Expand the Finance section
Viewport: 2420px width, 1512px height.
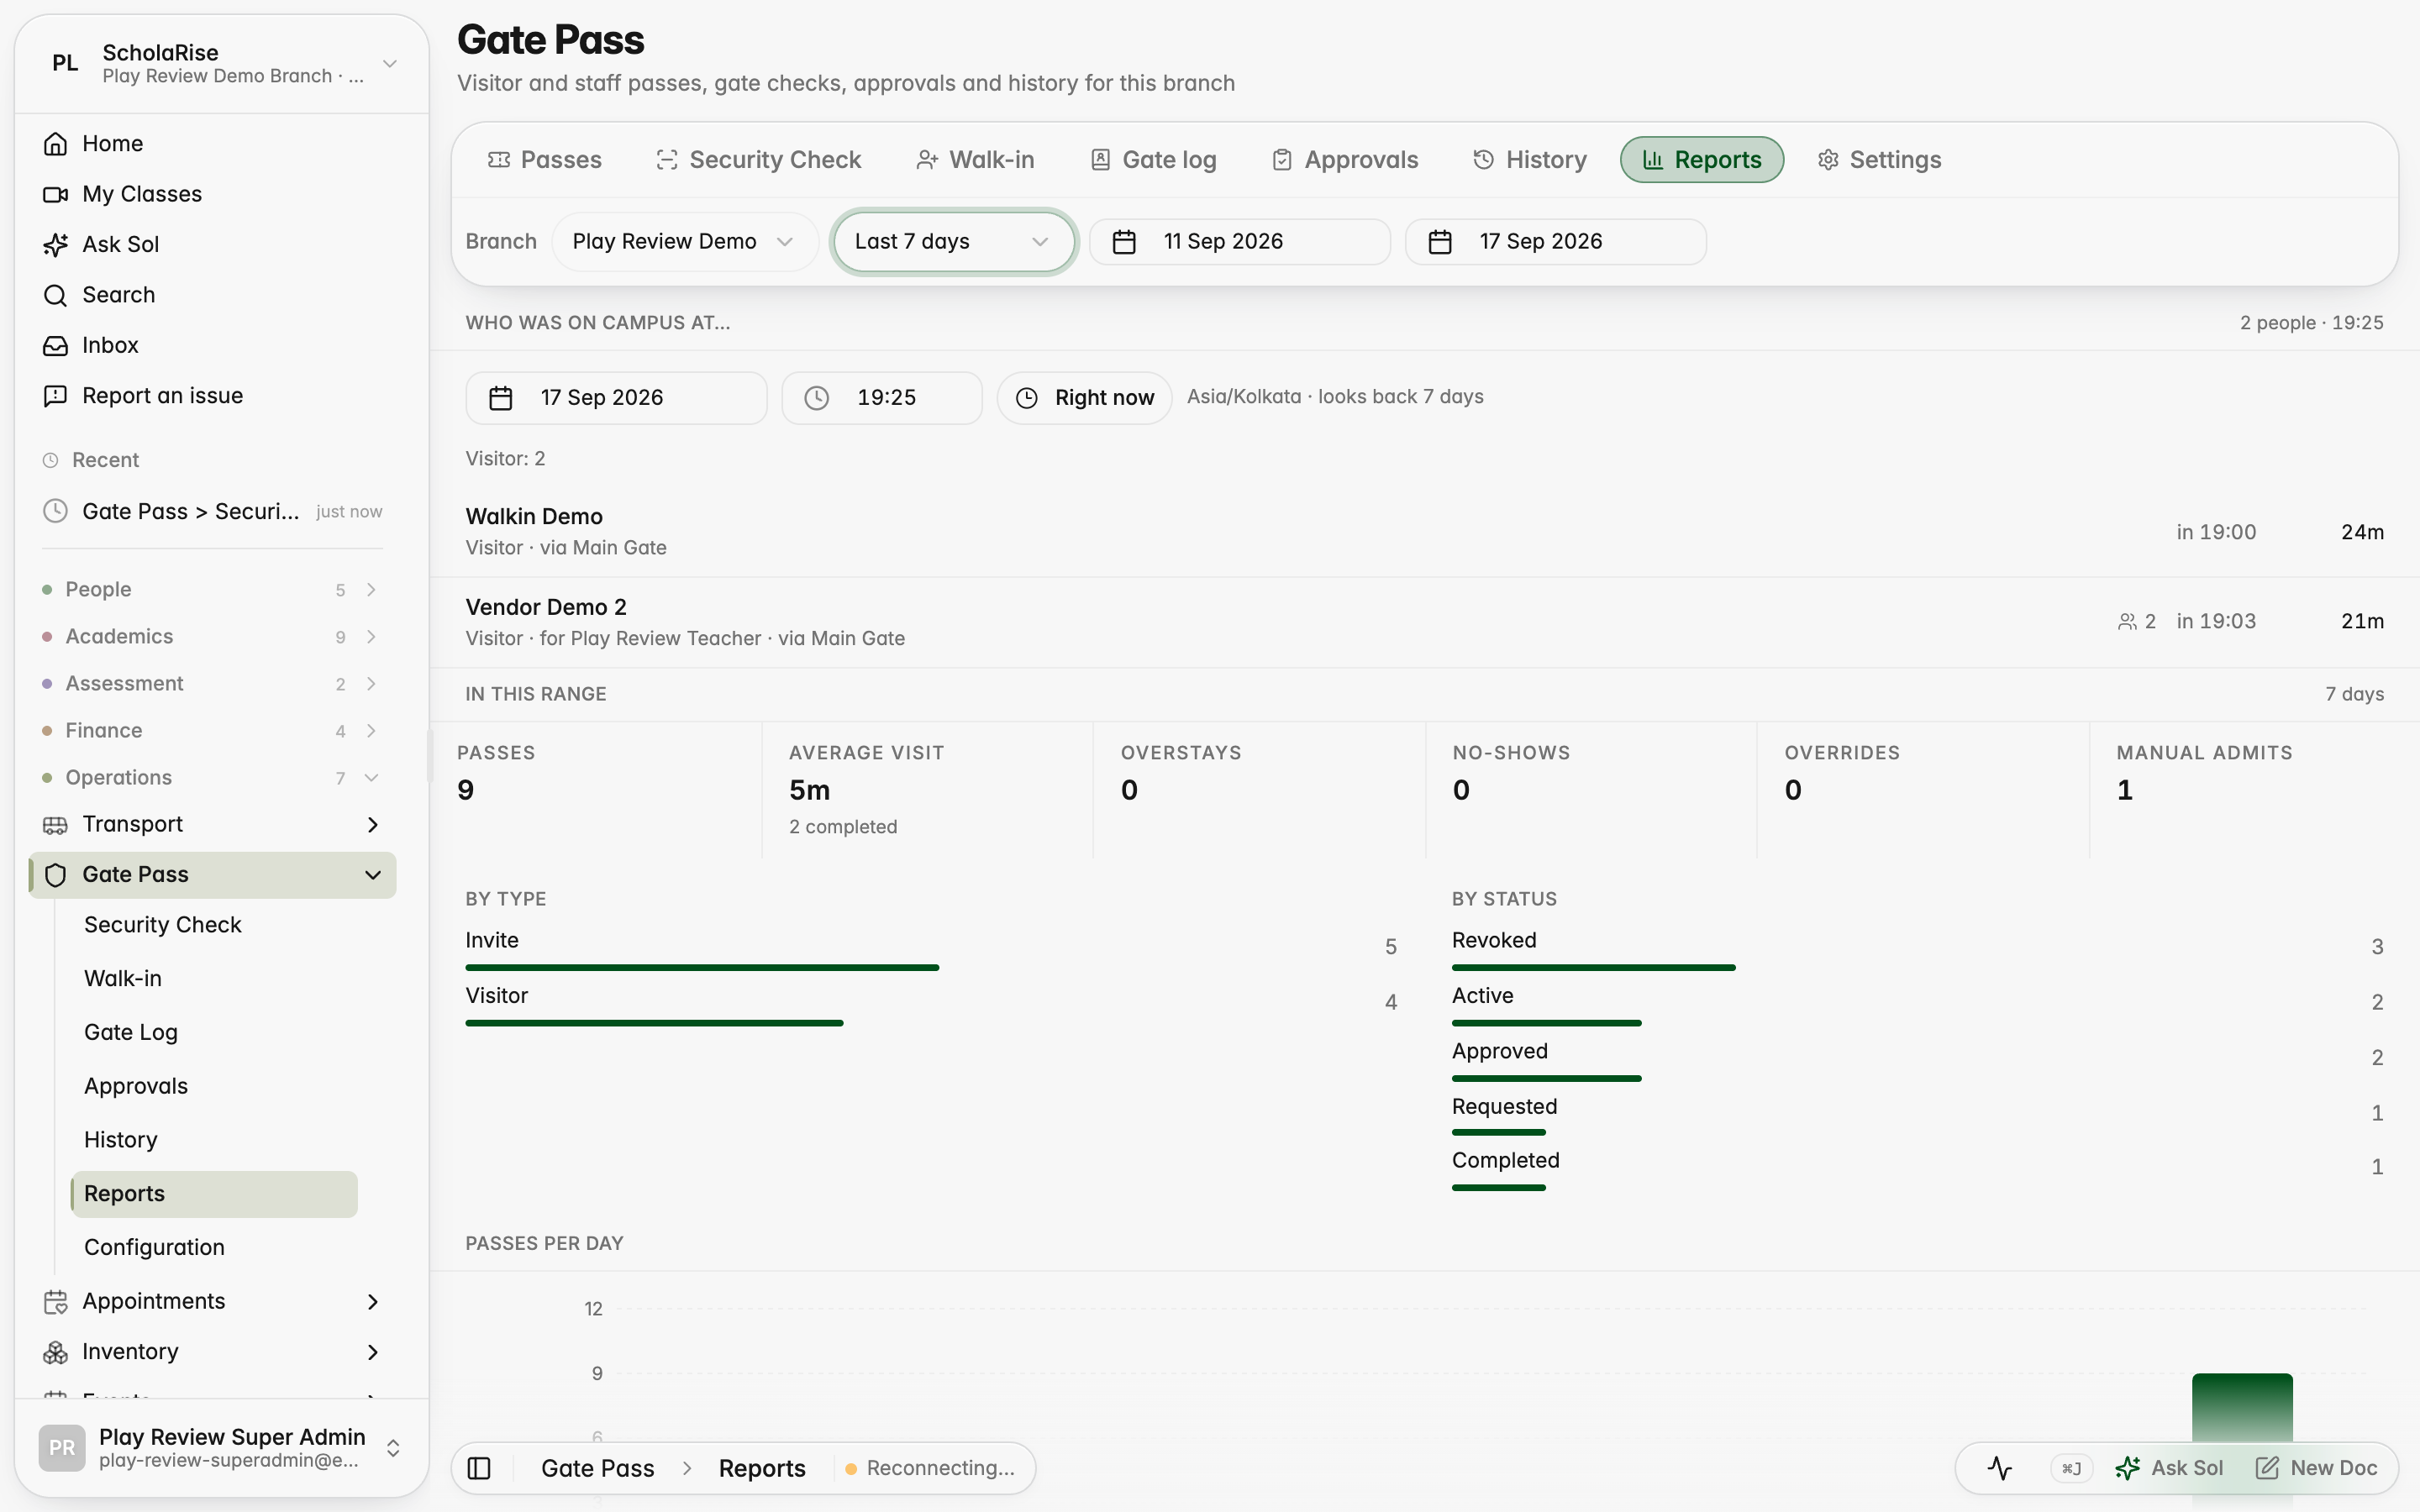(x=212, y=731)
